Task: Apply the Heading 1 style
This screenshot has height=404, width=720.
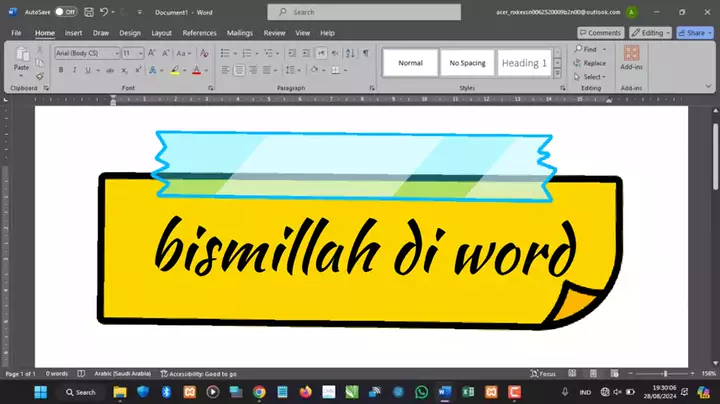Action: tap(524, 63)
